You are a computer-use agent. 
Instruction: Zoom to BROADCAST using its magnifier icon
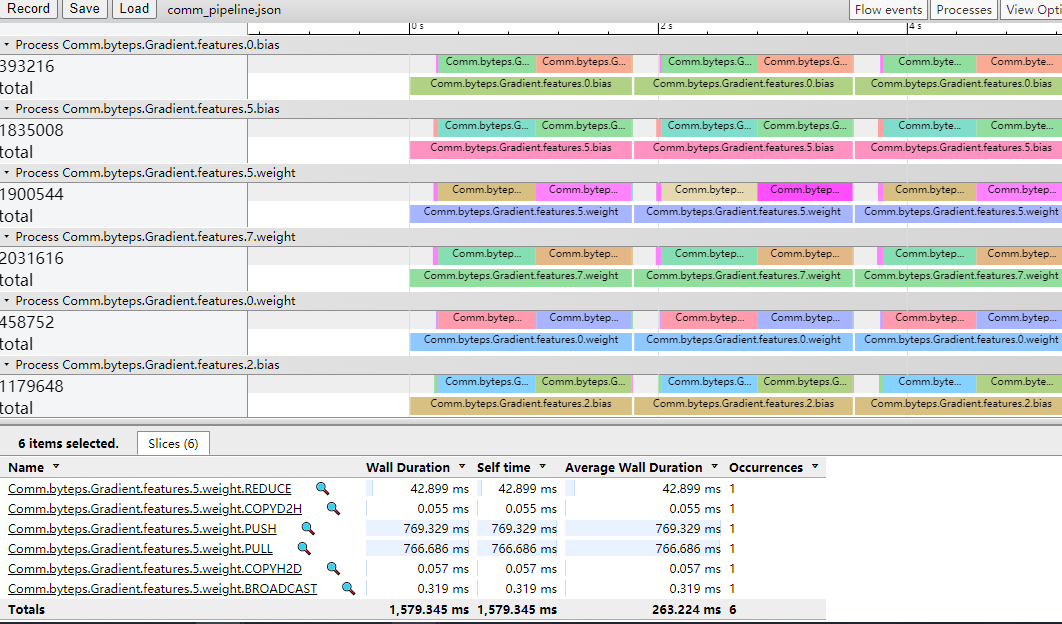[x=347, y=589]
